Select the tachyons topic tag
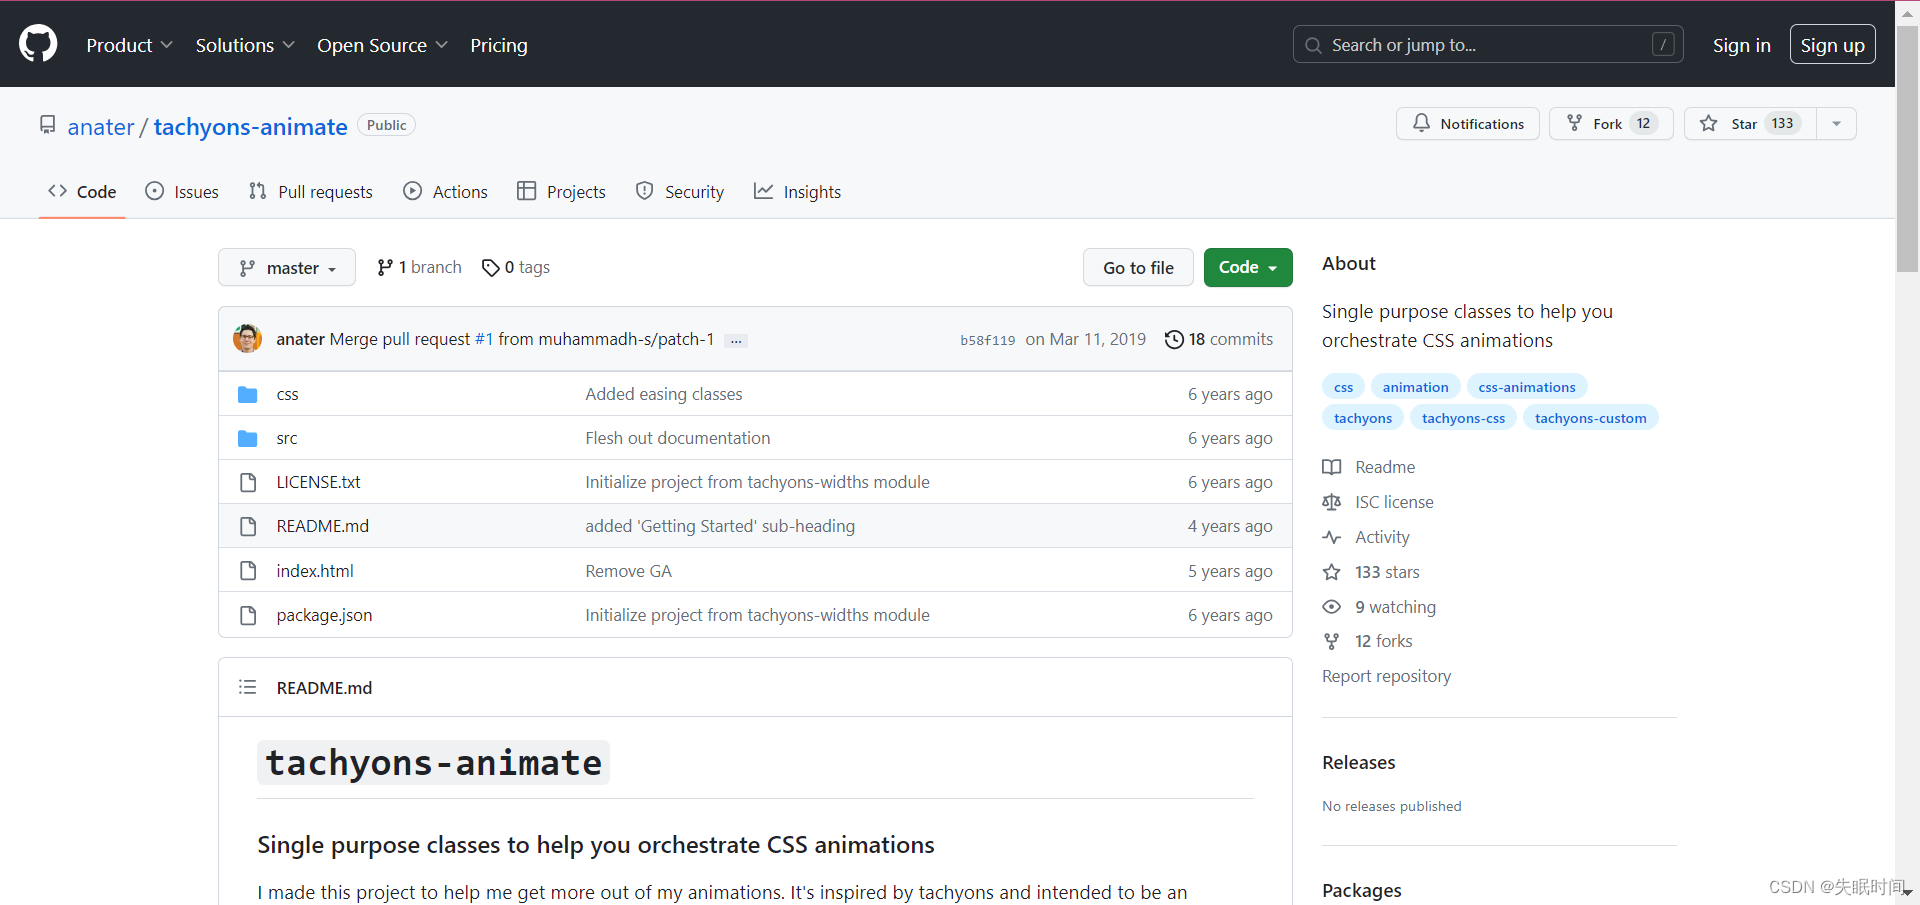1920x905 pixels. pos(1363,418)
